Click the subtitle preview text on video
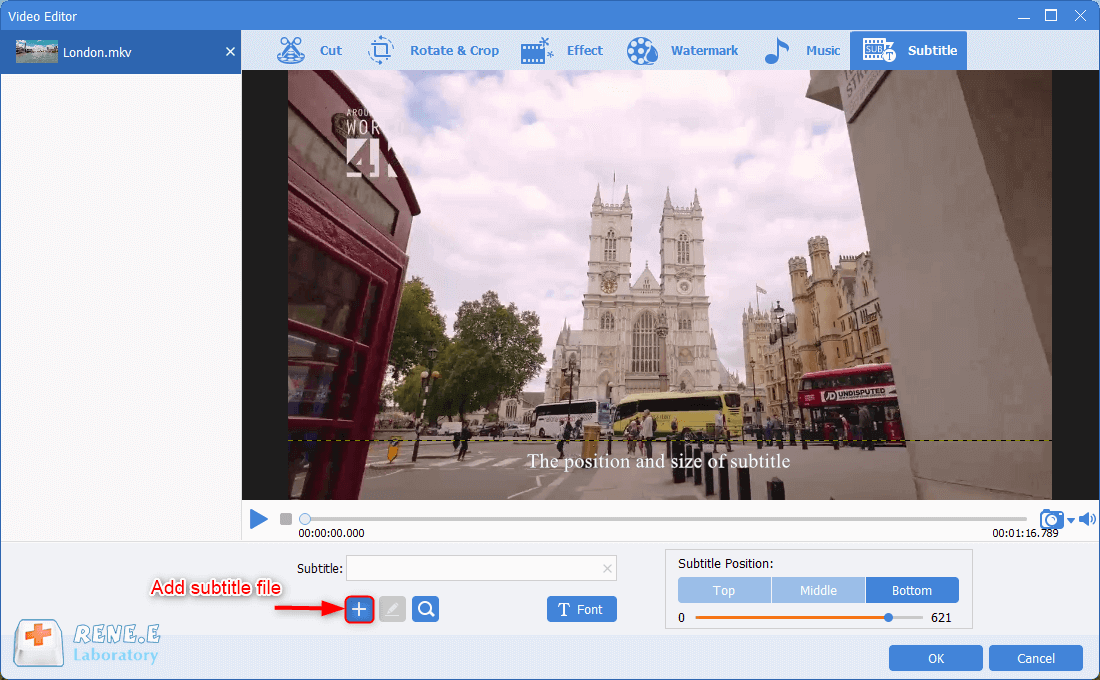This screenshot has height=680, width=1100. click(659, 461)
